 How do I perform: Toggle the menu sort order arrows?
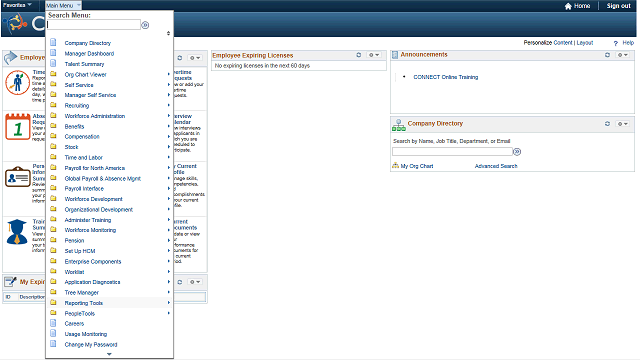tap(168, 33)
